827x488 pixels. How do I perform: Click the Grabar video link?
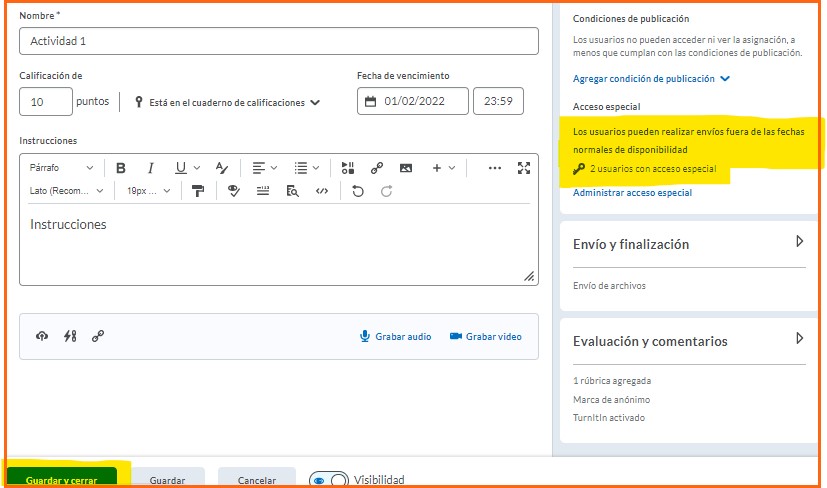485,337
